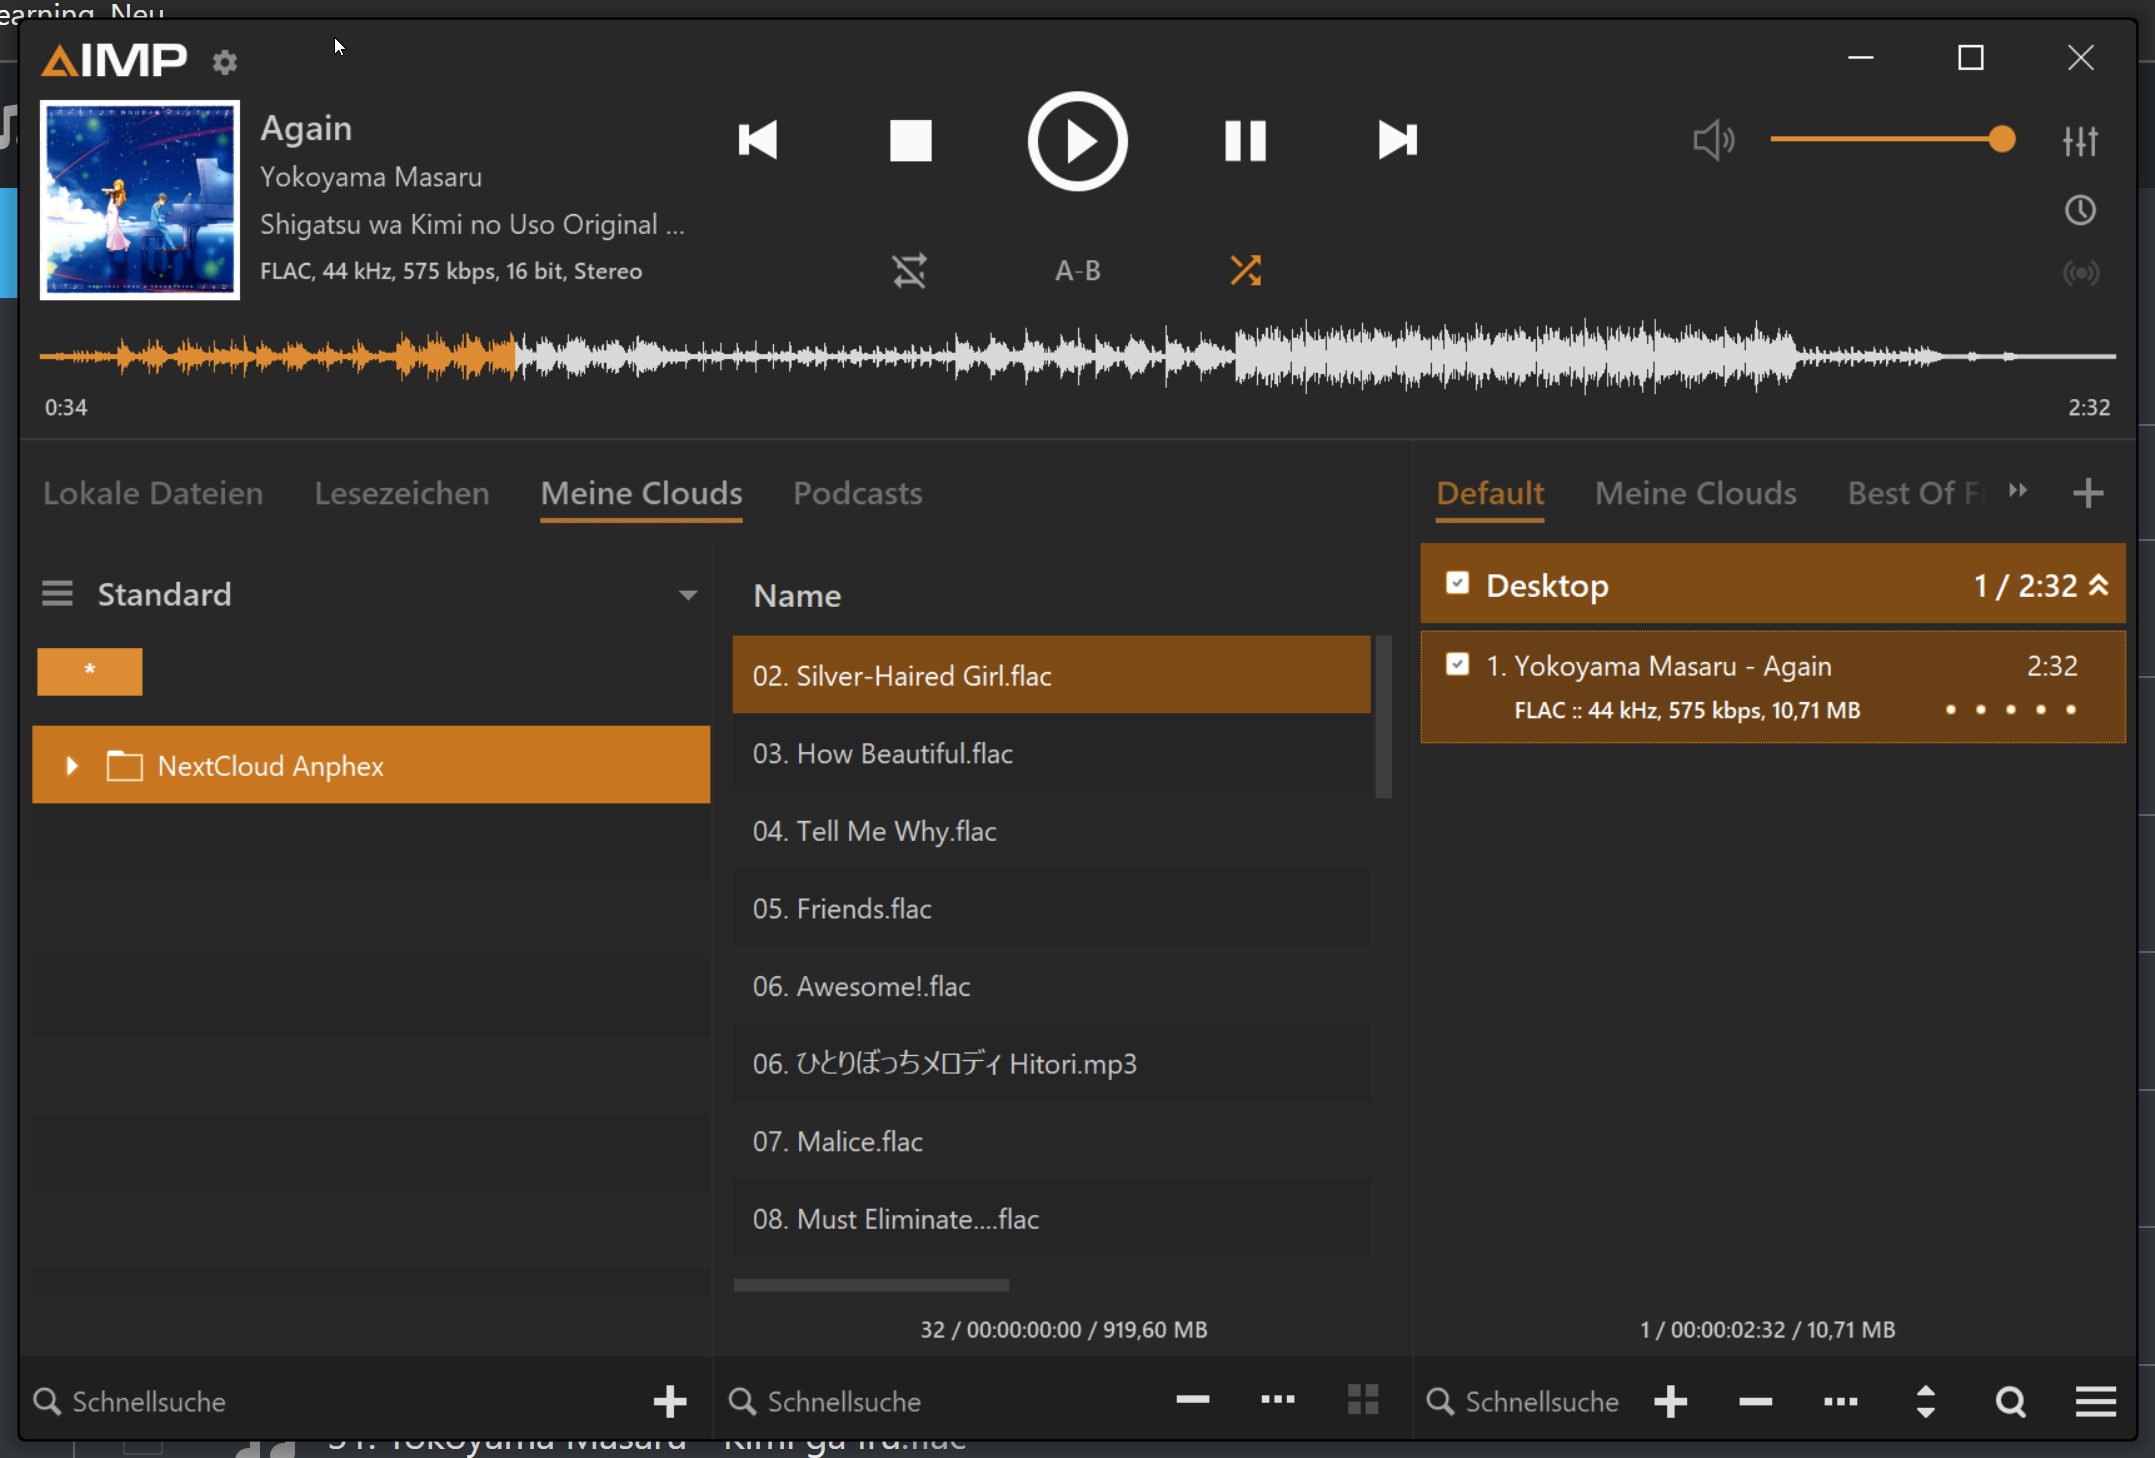The image size is (2155, 1458).
Task: Open the sleep timer clock icon
Action: click(x=2080, y=210)
